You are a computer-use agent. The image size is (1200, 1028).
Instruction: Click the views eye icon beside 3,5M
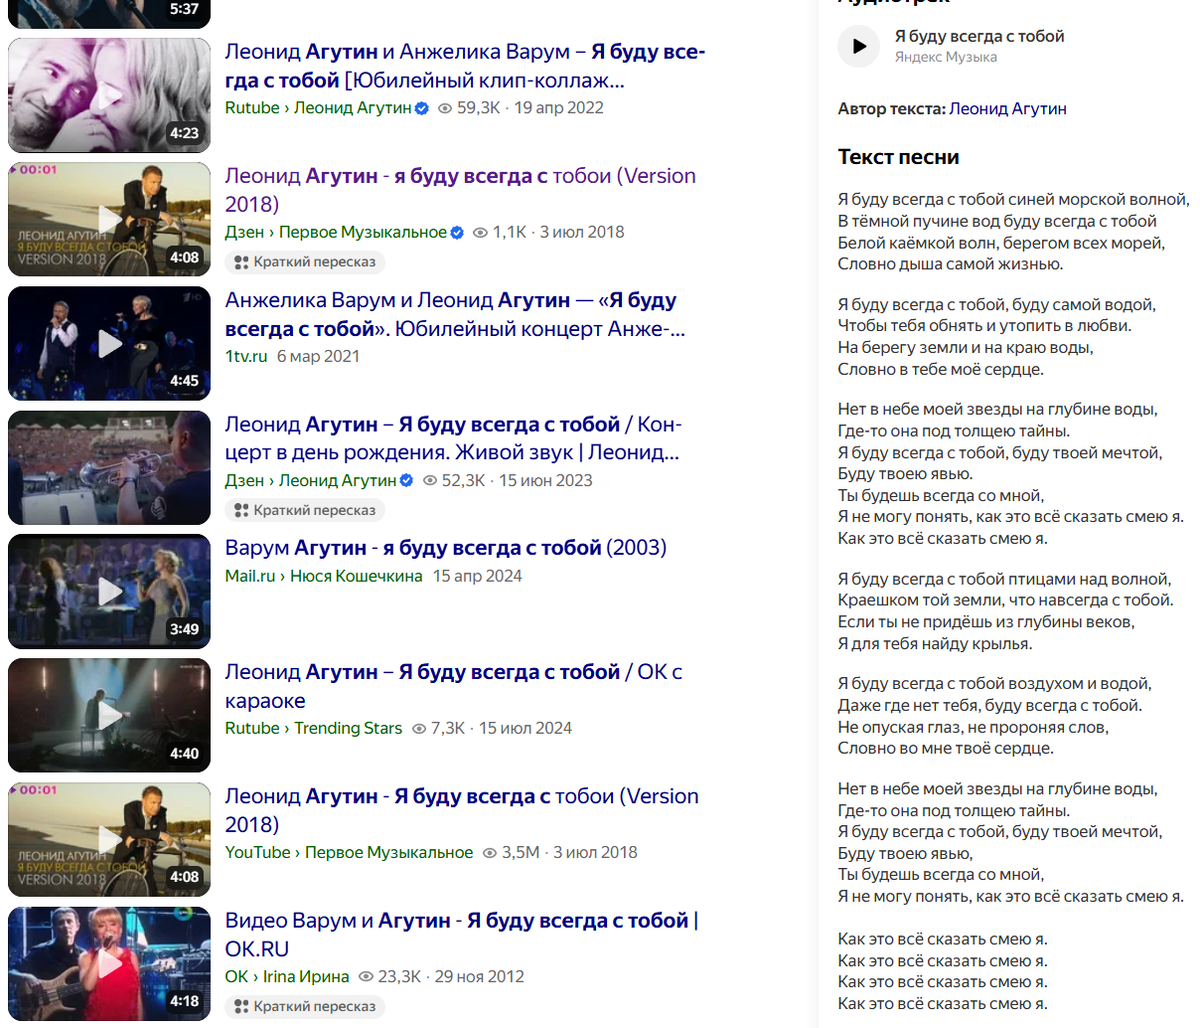click(490, 853)
